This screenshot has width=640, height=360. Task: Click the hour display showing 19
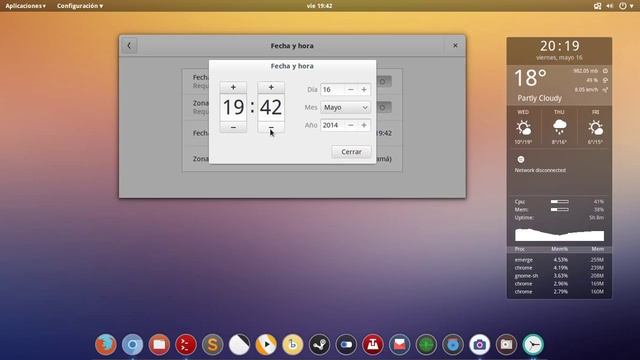233,107
